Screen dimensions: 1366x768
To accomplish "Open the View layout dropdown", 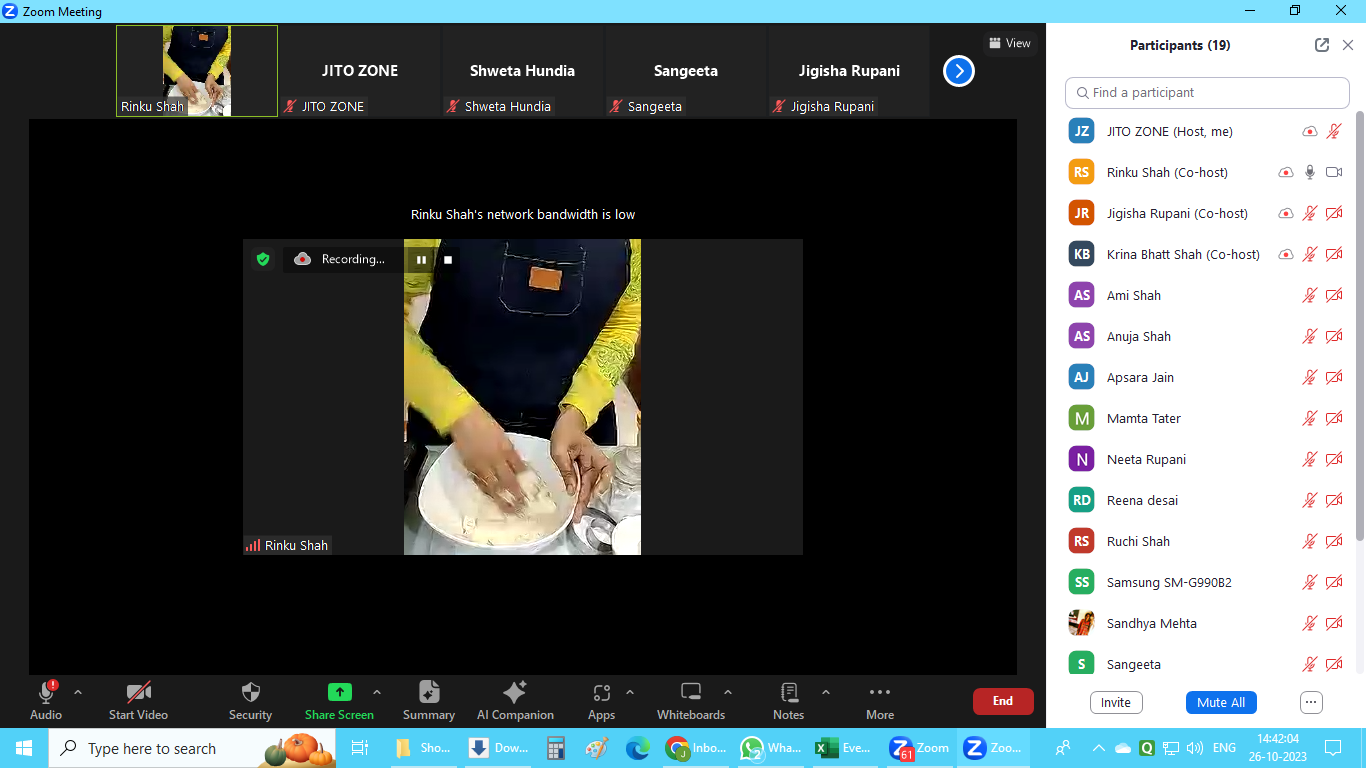I will (x=1009, y=43).
